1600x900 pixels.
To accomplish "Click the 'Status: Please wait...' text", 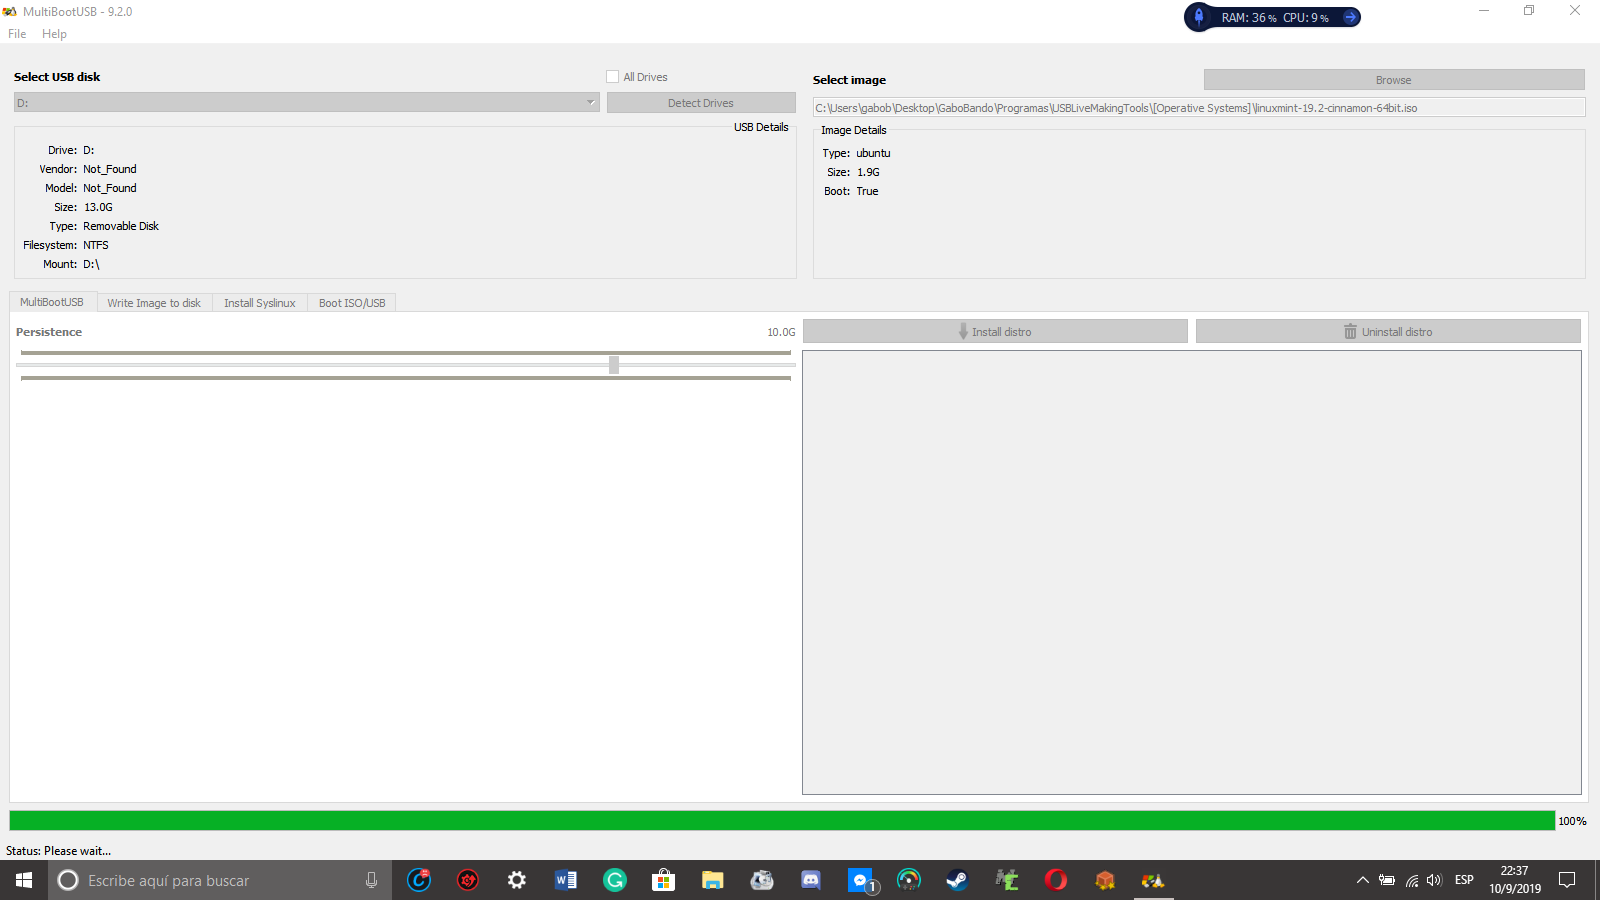I will click(59, 851).
